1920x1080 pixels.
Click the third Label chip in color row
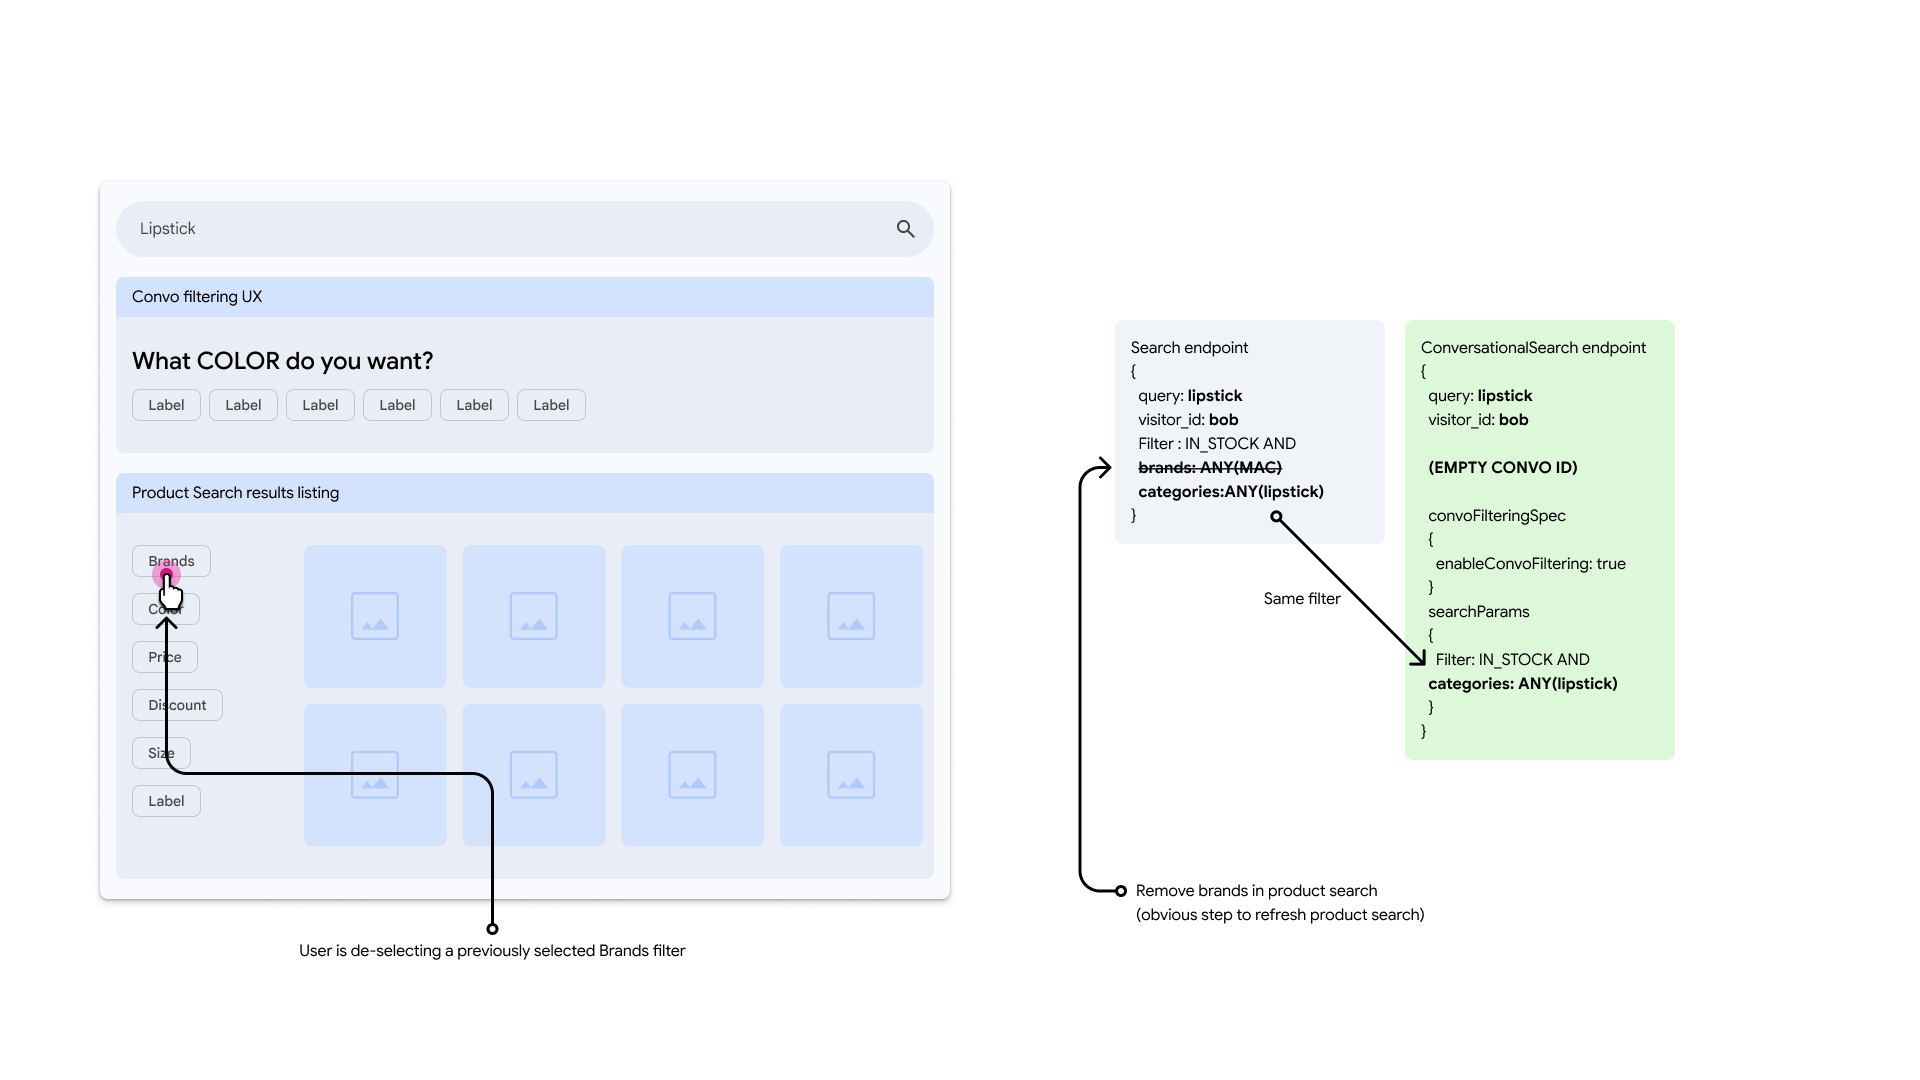coord(320,405)
